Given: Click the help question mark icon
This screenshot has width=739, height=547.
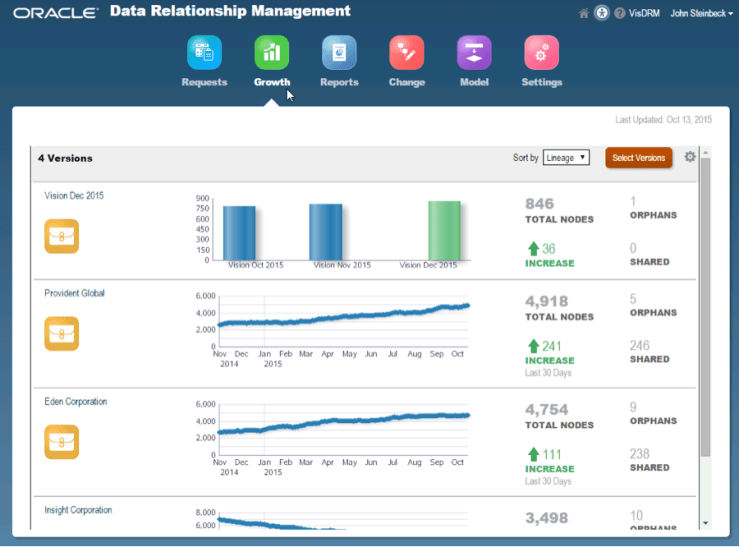Looking at the screenshot, I should point(620,14).
